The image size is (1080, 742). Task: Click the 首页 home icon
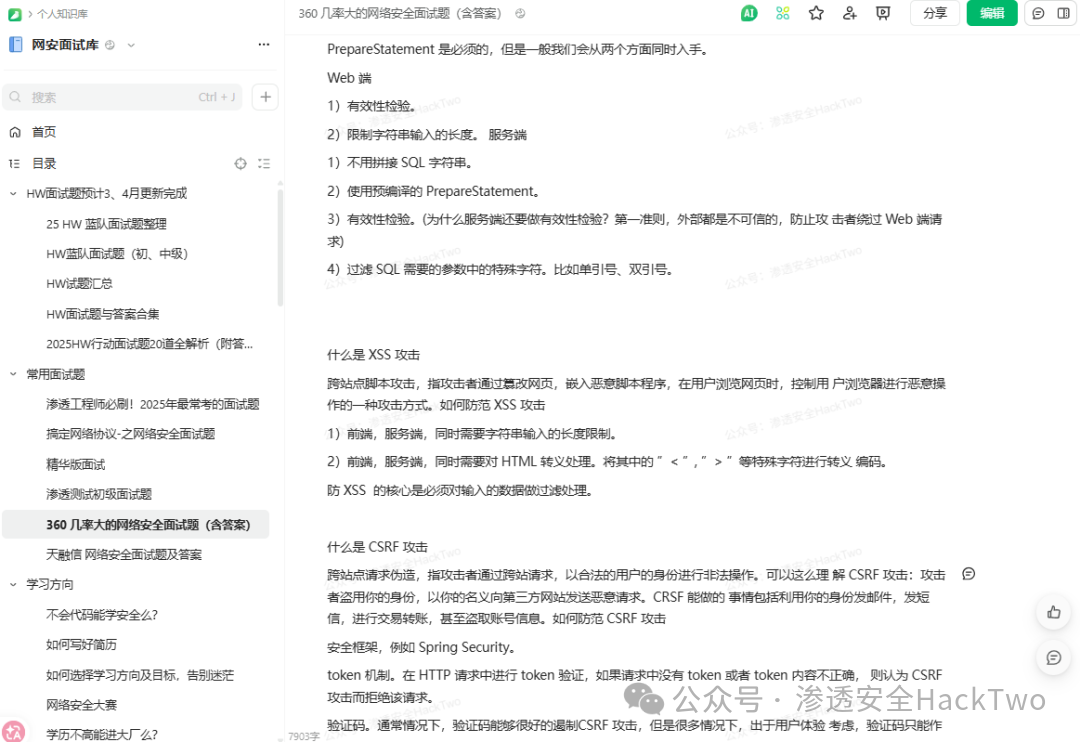[x=14, y=132]
